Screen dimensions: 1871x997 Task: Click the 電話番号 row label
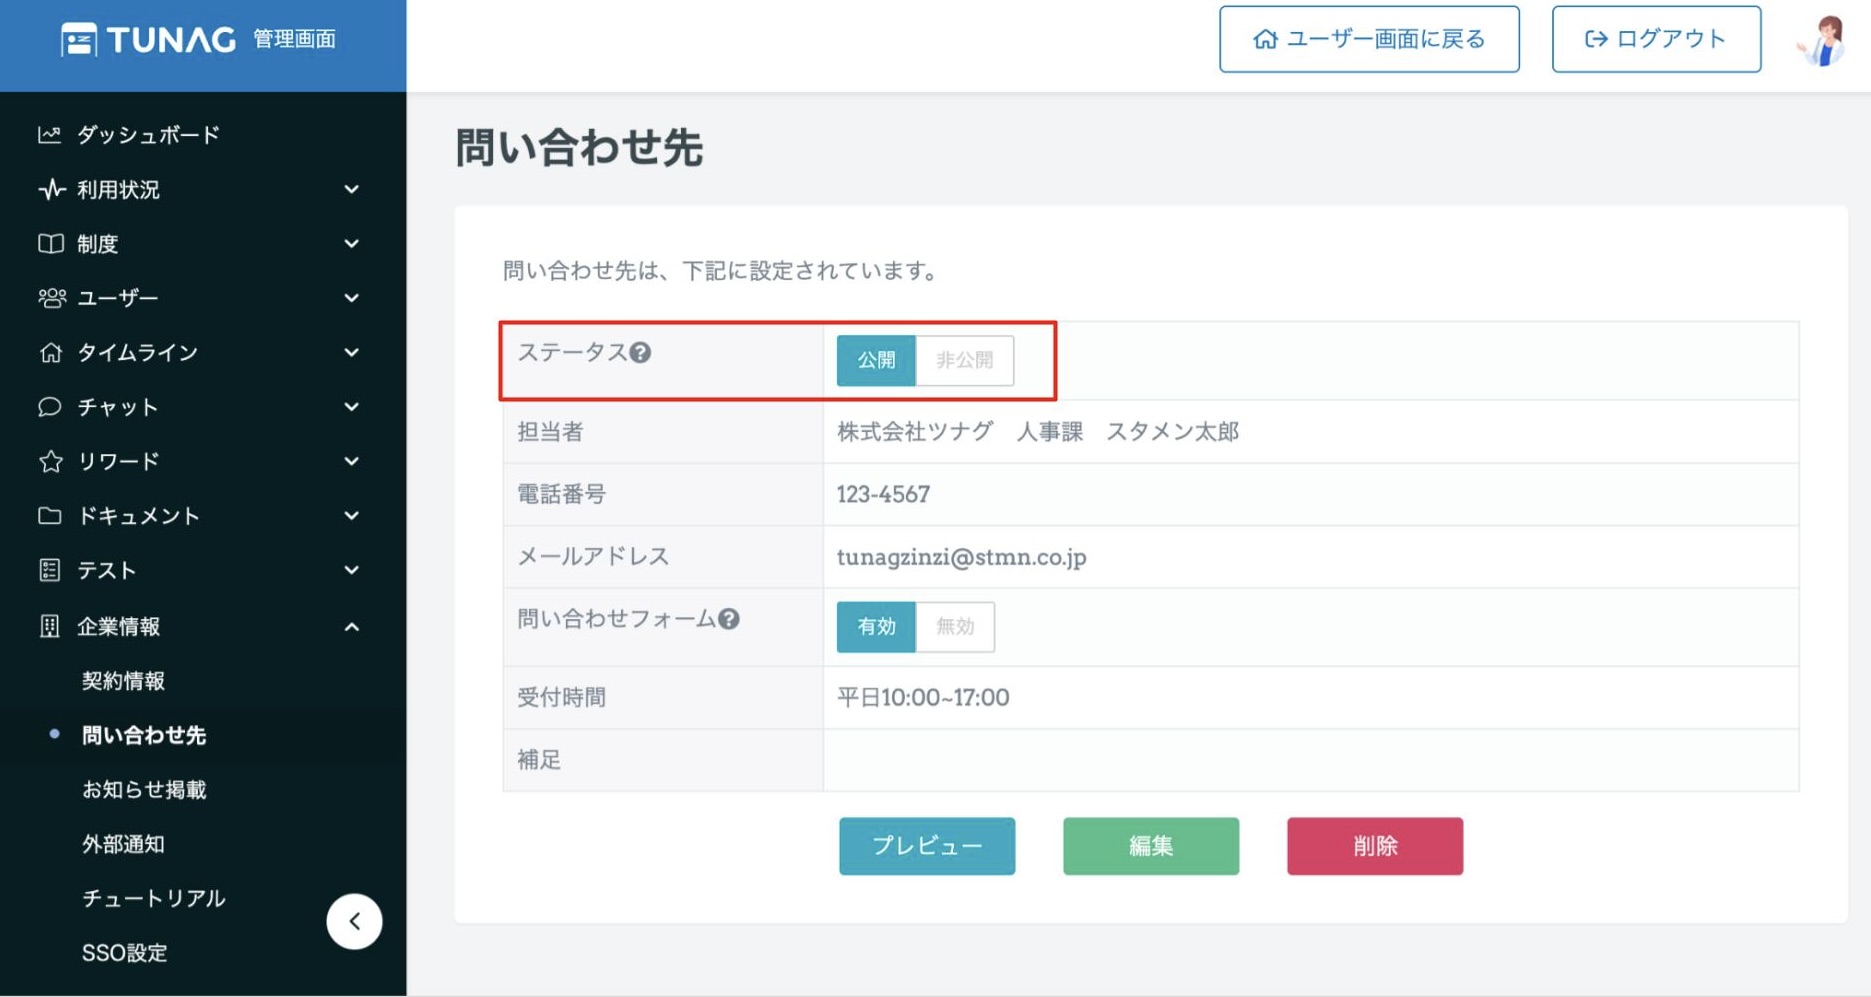click(x=561, y=494)
